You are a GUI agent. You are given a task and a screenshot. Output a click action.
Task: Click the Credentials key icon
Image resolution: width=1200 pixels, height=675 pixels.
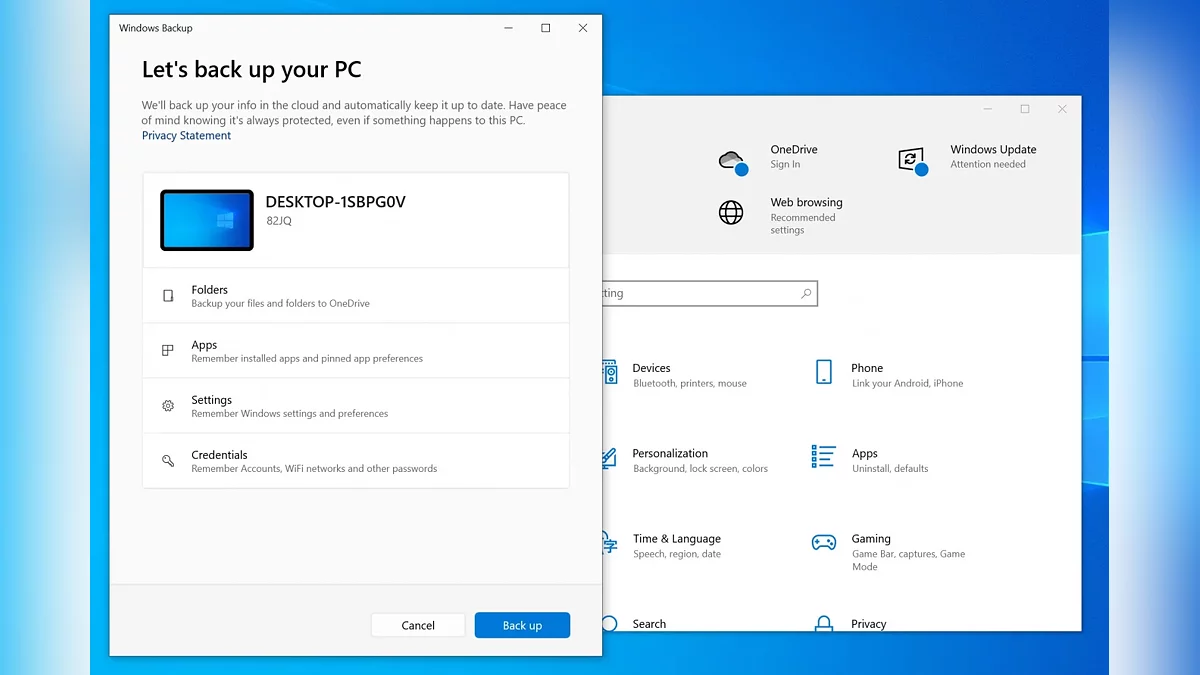(x=168, y=461)
